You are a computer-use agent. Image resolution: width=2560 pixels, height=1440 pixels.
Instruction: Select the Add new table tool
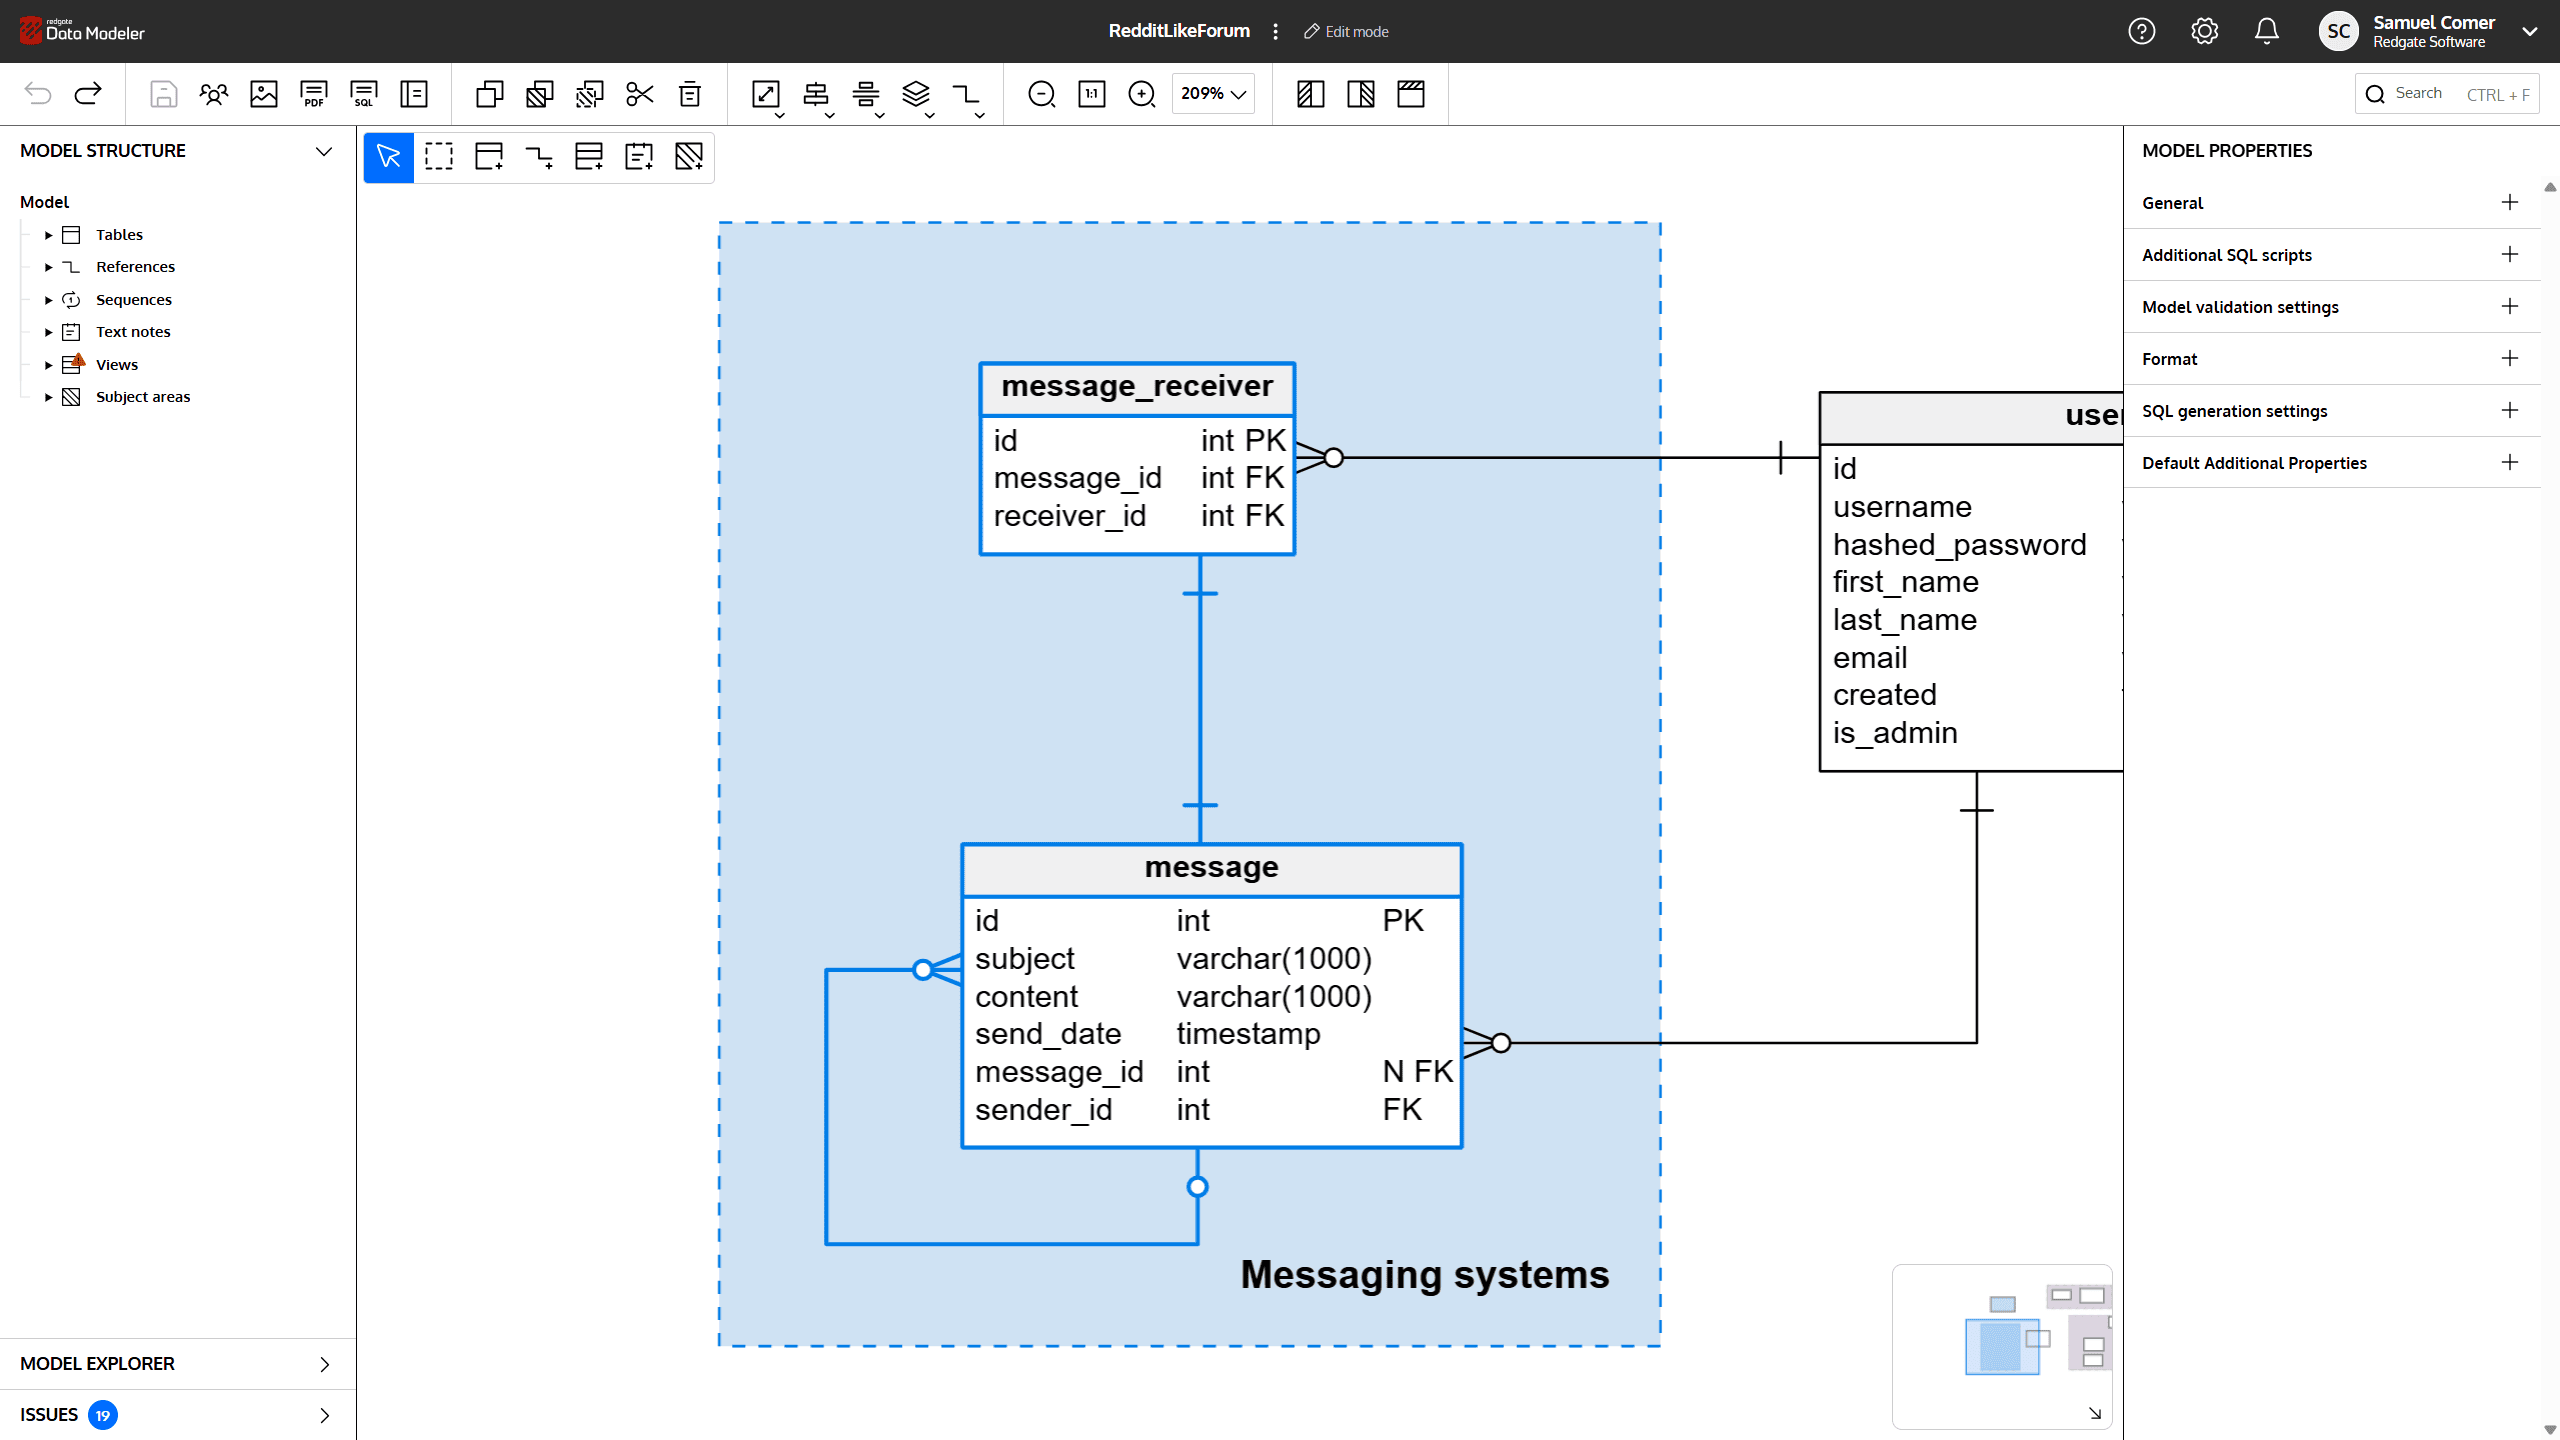pyautogui.click(x=489, y=157)
